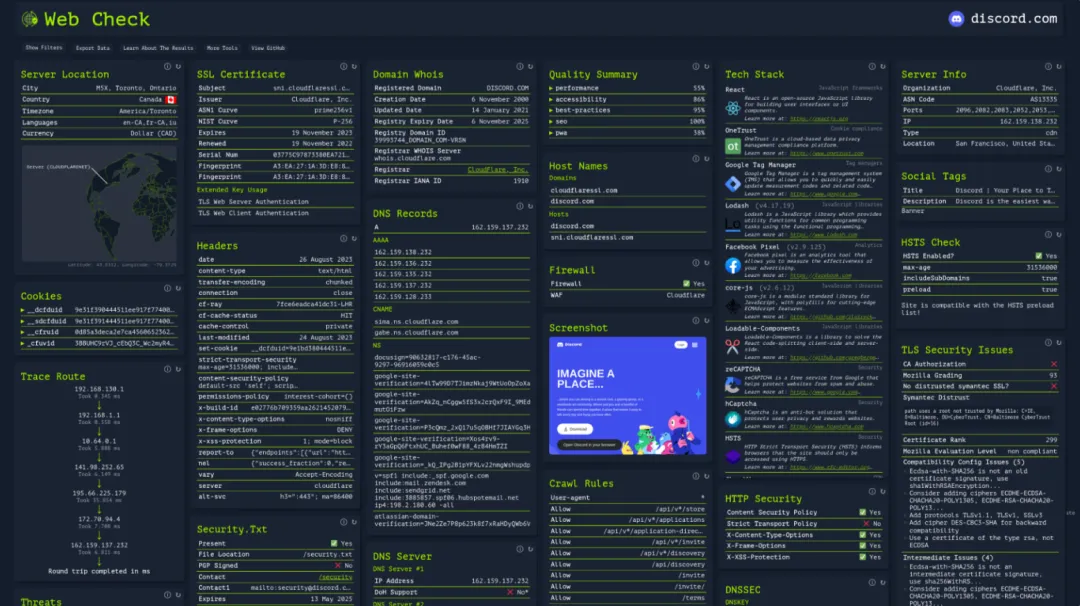Image resolution: width=1080 pixels, height=606 pixels.
Task: Open the Show Filters option
Action: (44, 48)
